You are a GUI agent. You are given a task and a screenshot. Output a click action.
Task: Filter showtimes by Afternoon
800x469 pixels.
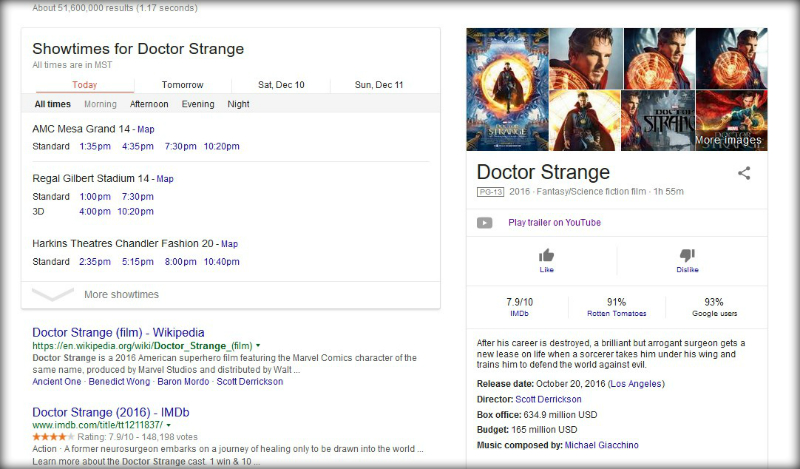coord(149,104)
